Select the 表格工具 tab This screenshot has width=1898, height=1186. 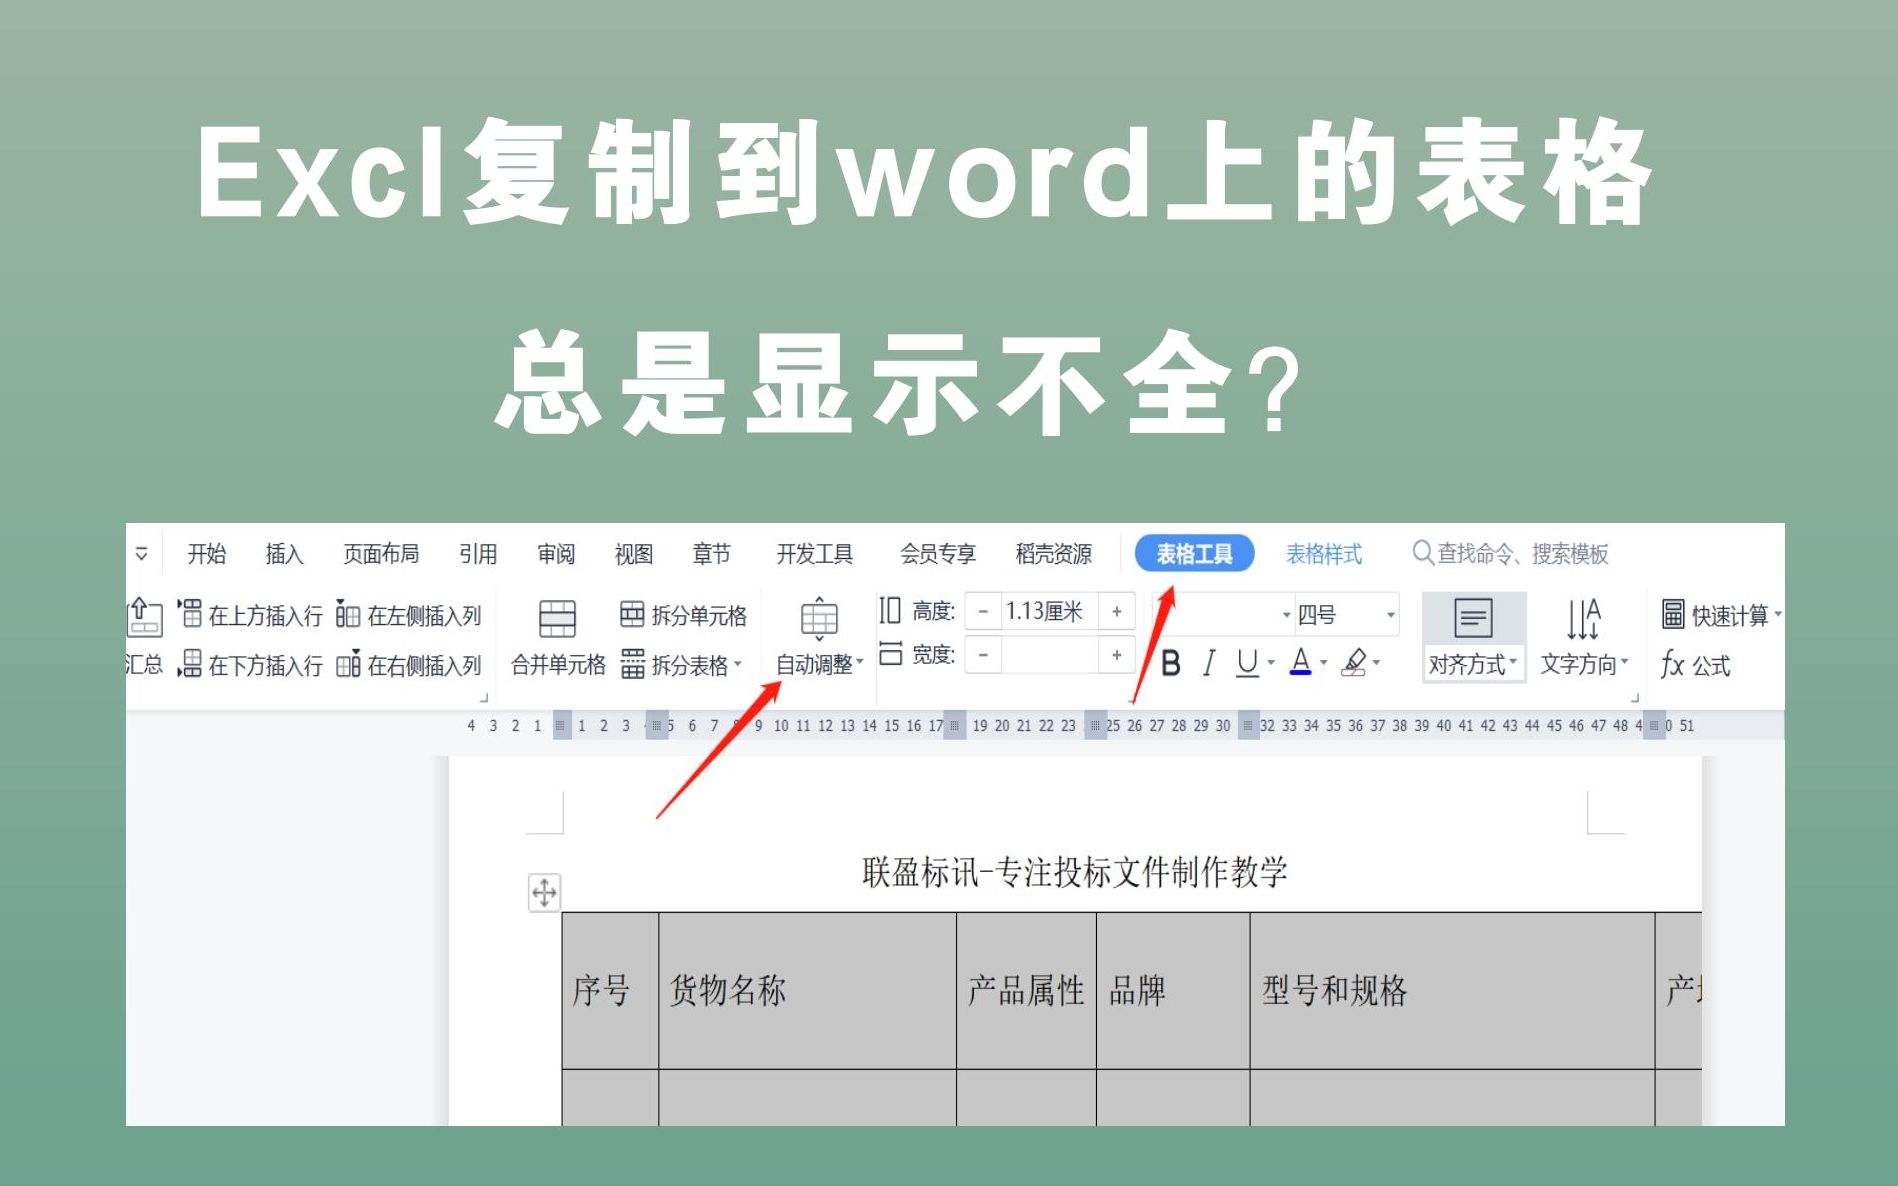[x=1194, y=553]
